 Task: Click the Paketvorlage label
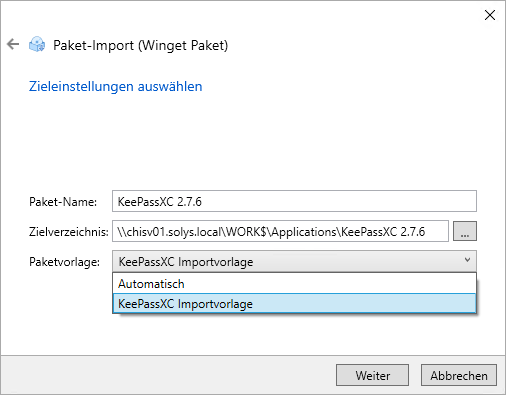pyautogui.click(x=64, y=262)
